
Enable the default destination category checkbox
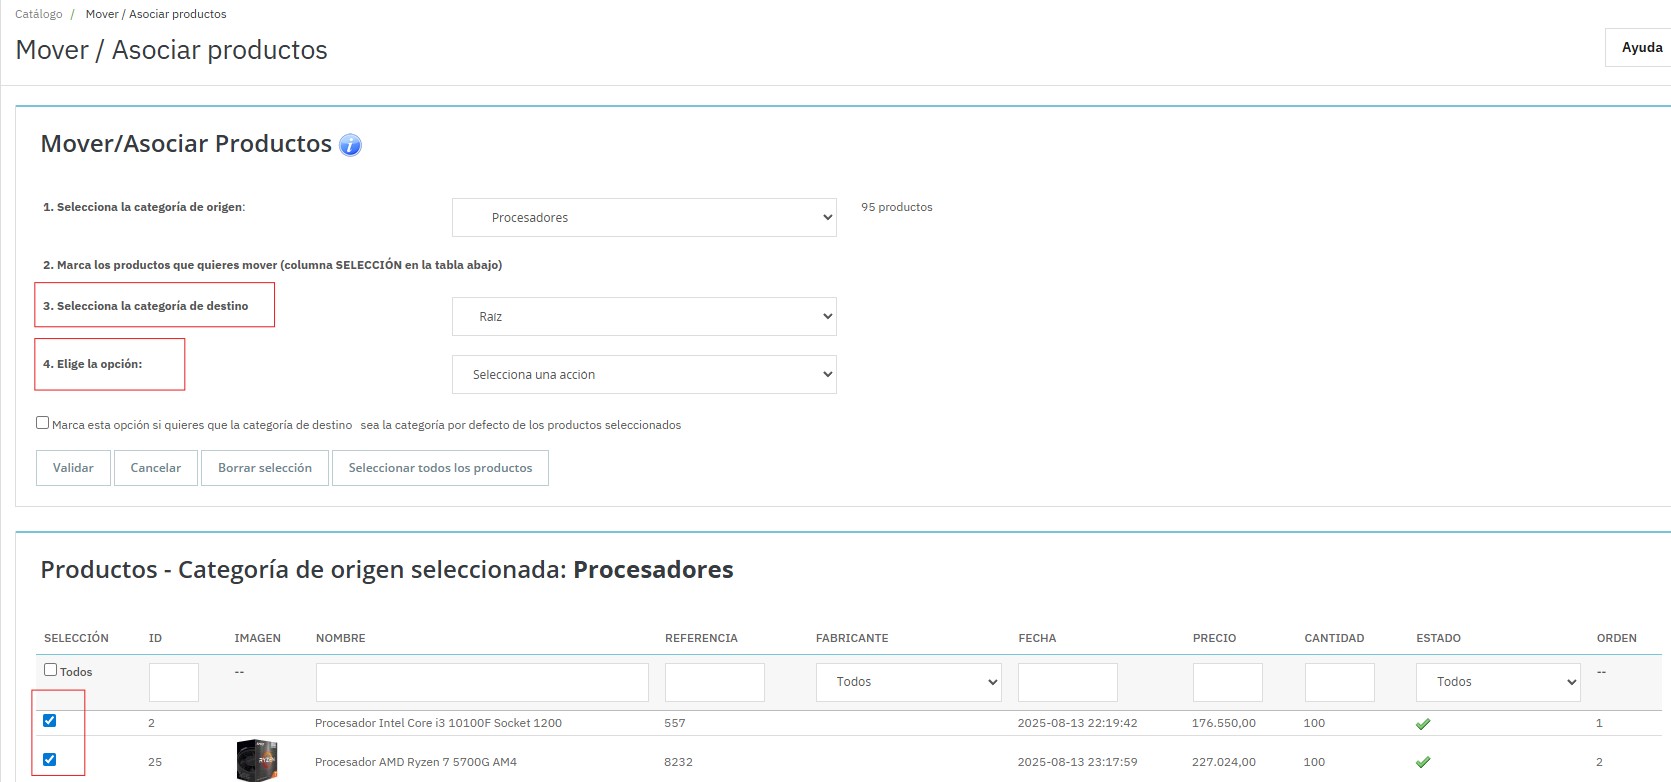(43, 423)
